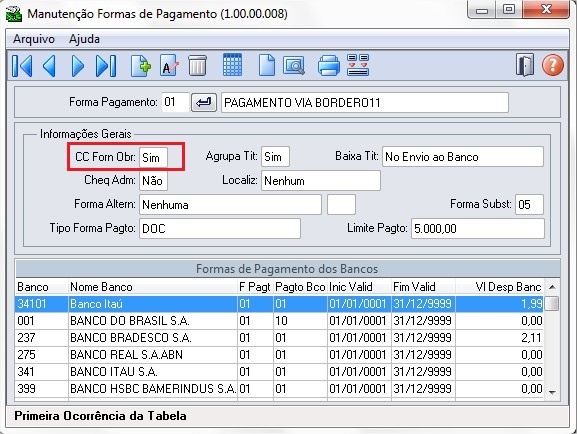Click the PAGAMENTO VIA BORDERO11 description field
The width and height of the screenshot is (577, 434).
[x=365, y=102]
